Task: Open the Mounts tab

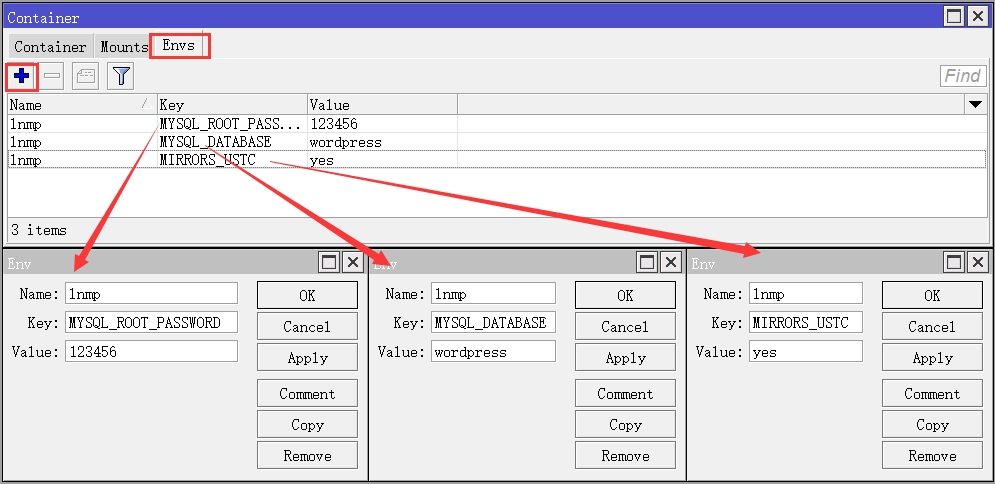Action: point(124,47)
